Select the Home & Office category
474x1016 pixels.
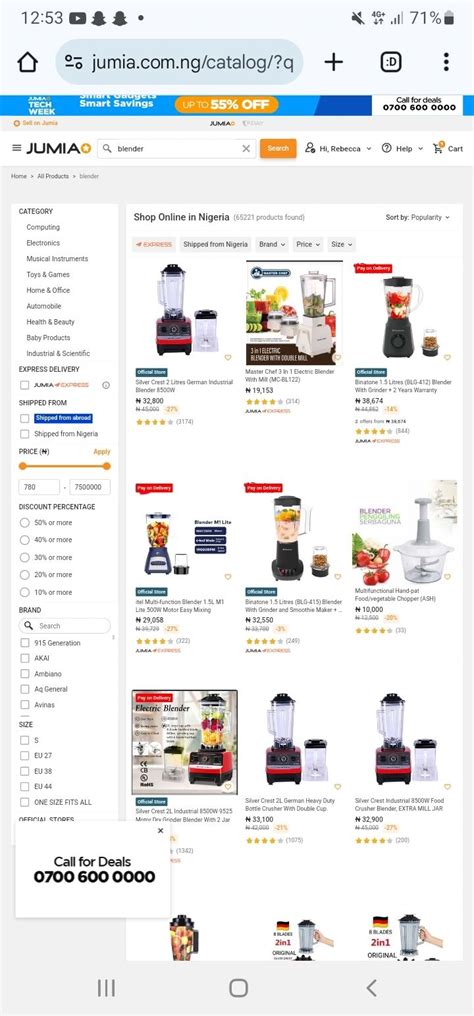point(48,290)
